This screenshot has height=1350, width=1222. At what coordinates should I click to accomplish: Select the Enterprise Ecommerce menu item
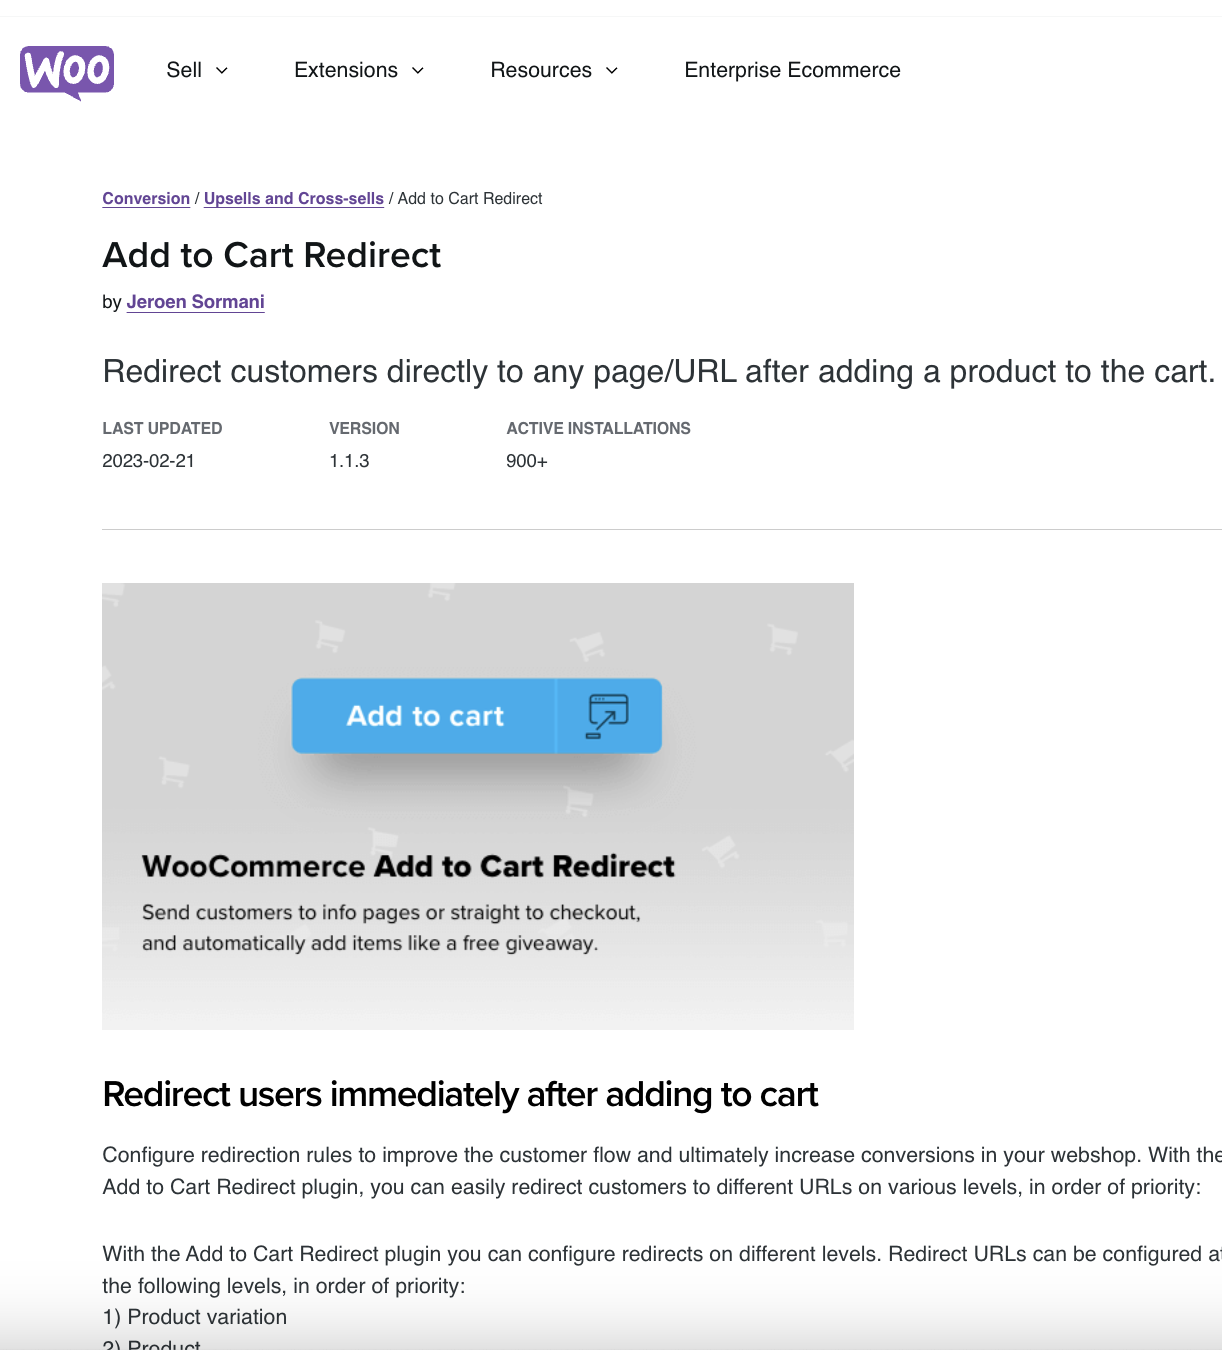coord(792,70)
